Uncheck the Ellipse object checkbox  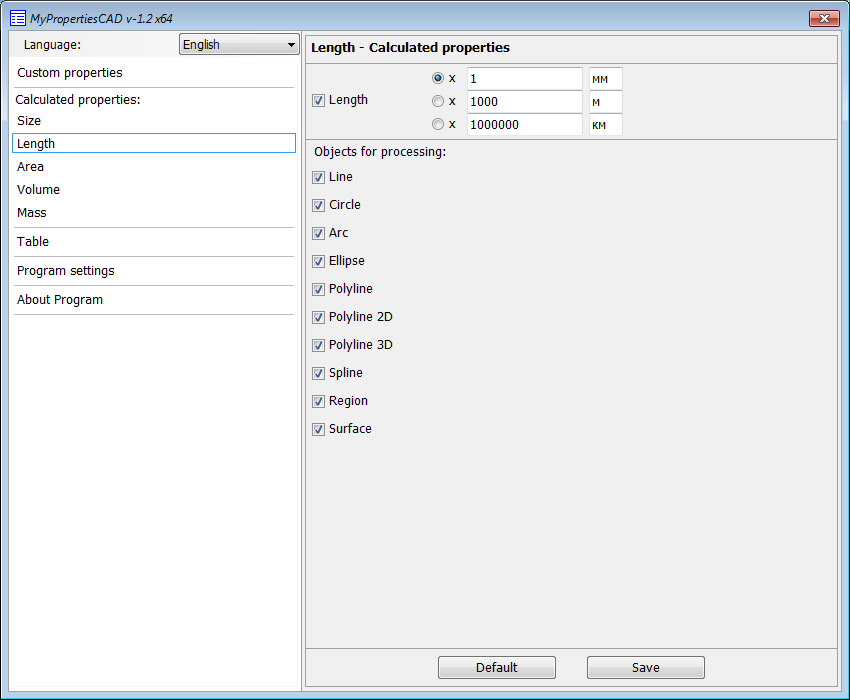pos(318,261)
